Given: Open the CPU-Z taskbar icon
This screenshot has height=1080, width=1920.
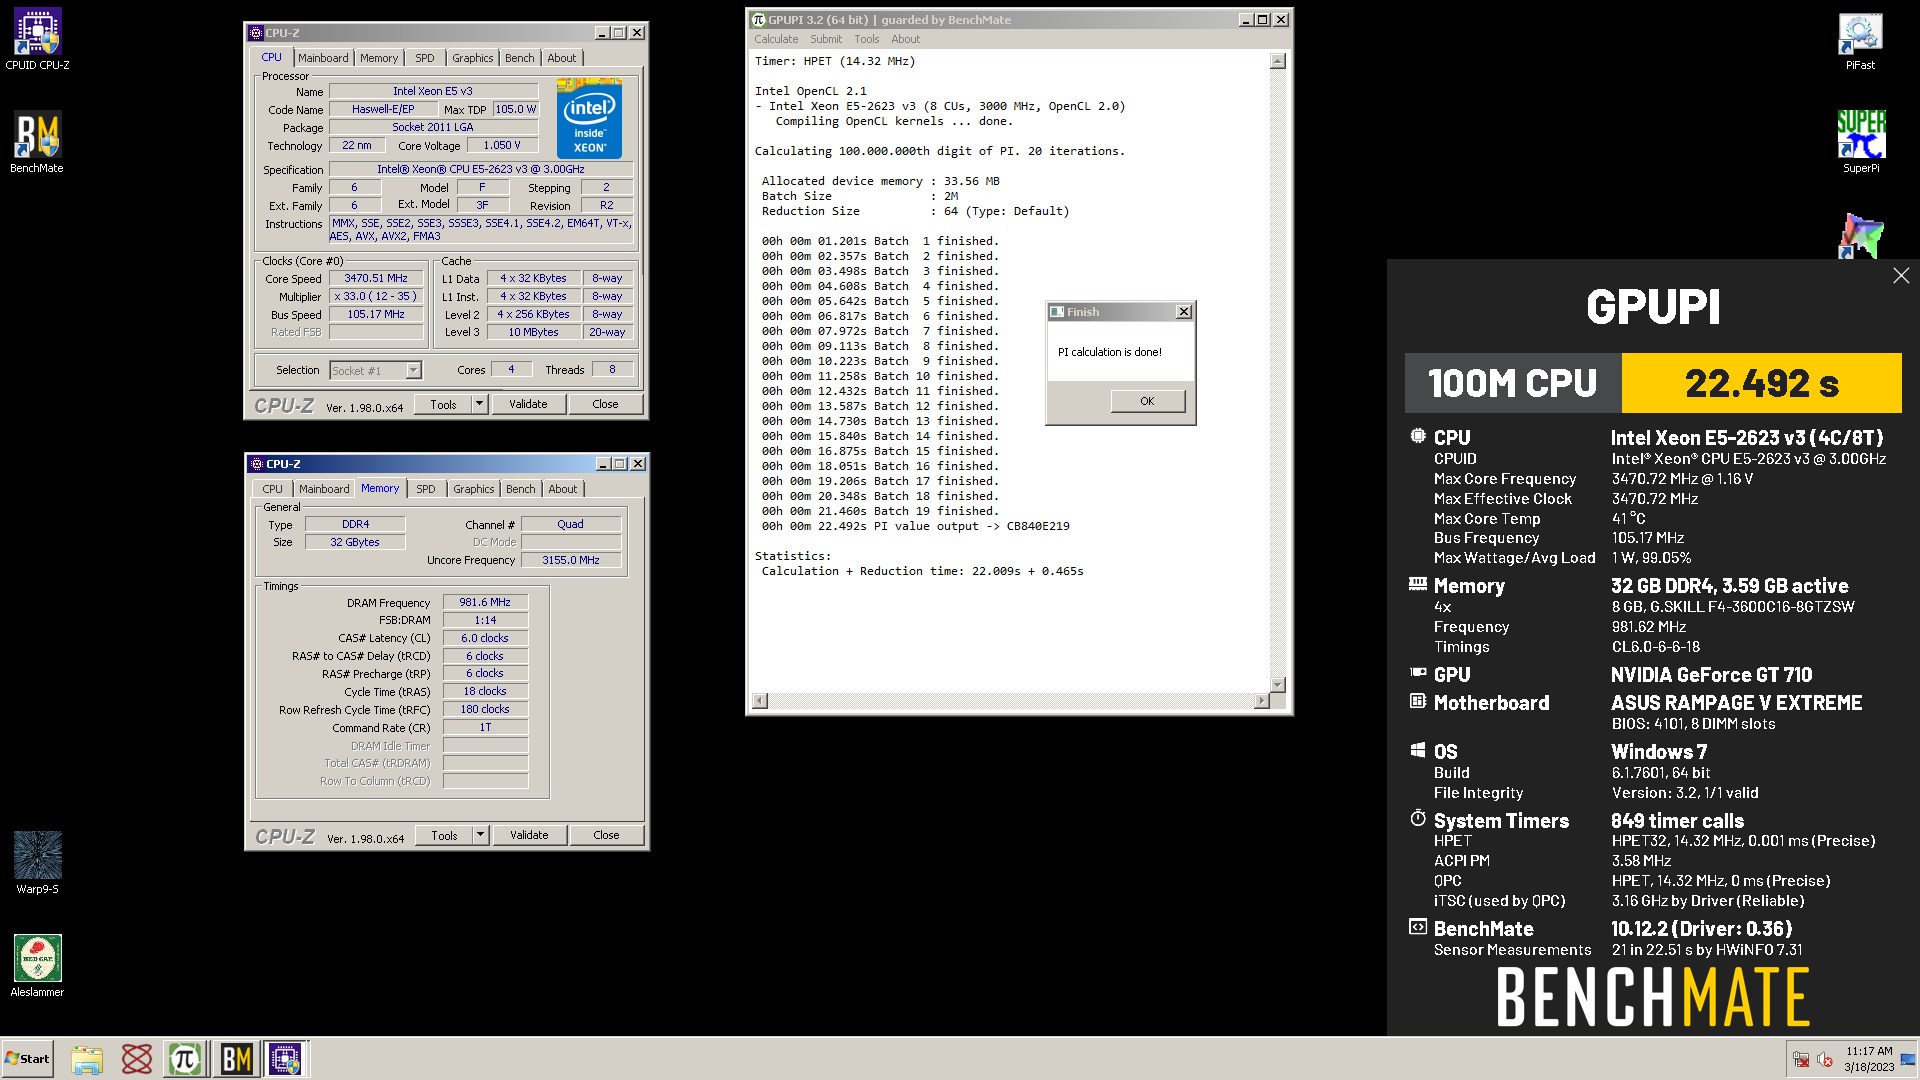Looking at the screenshot, I should click(x=285, y=1059).
